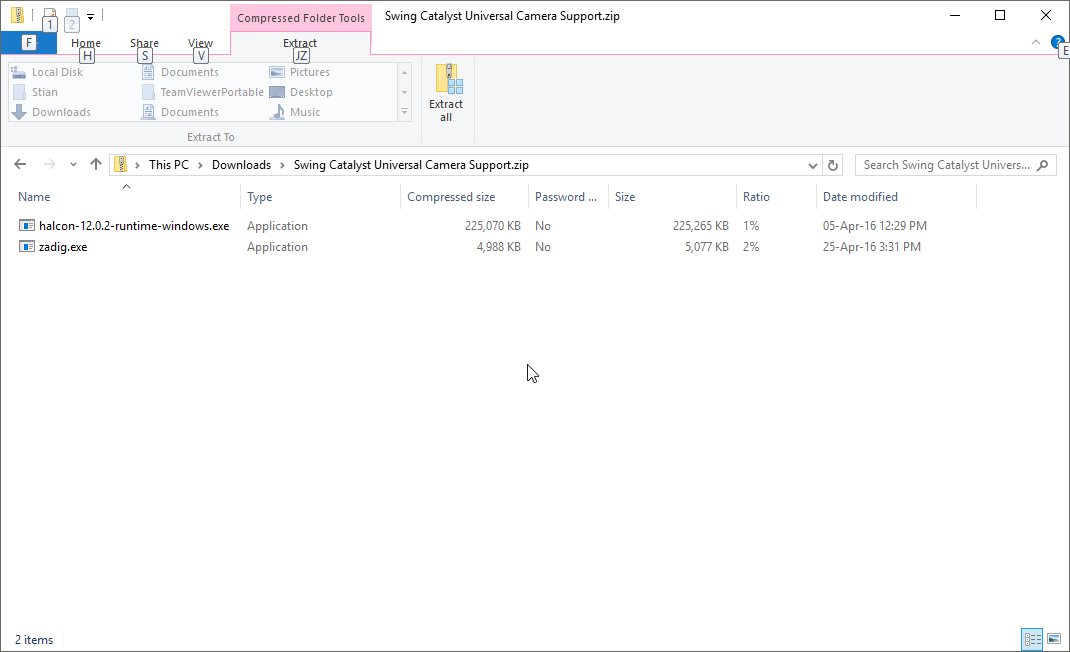Choose TeamViewerPortable extract destination

[203, 92]
